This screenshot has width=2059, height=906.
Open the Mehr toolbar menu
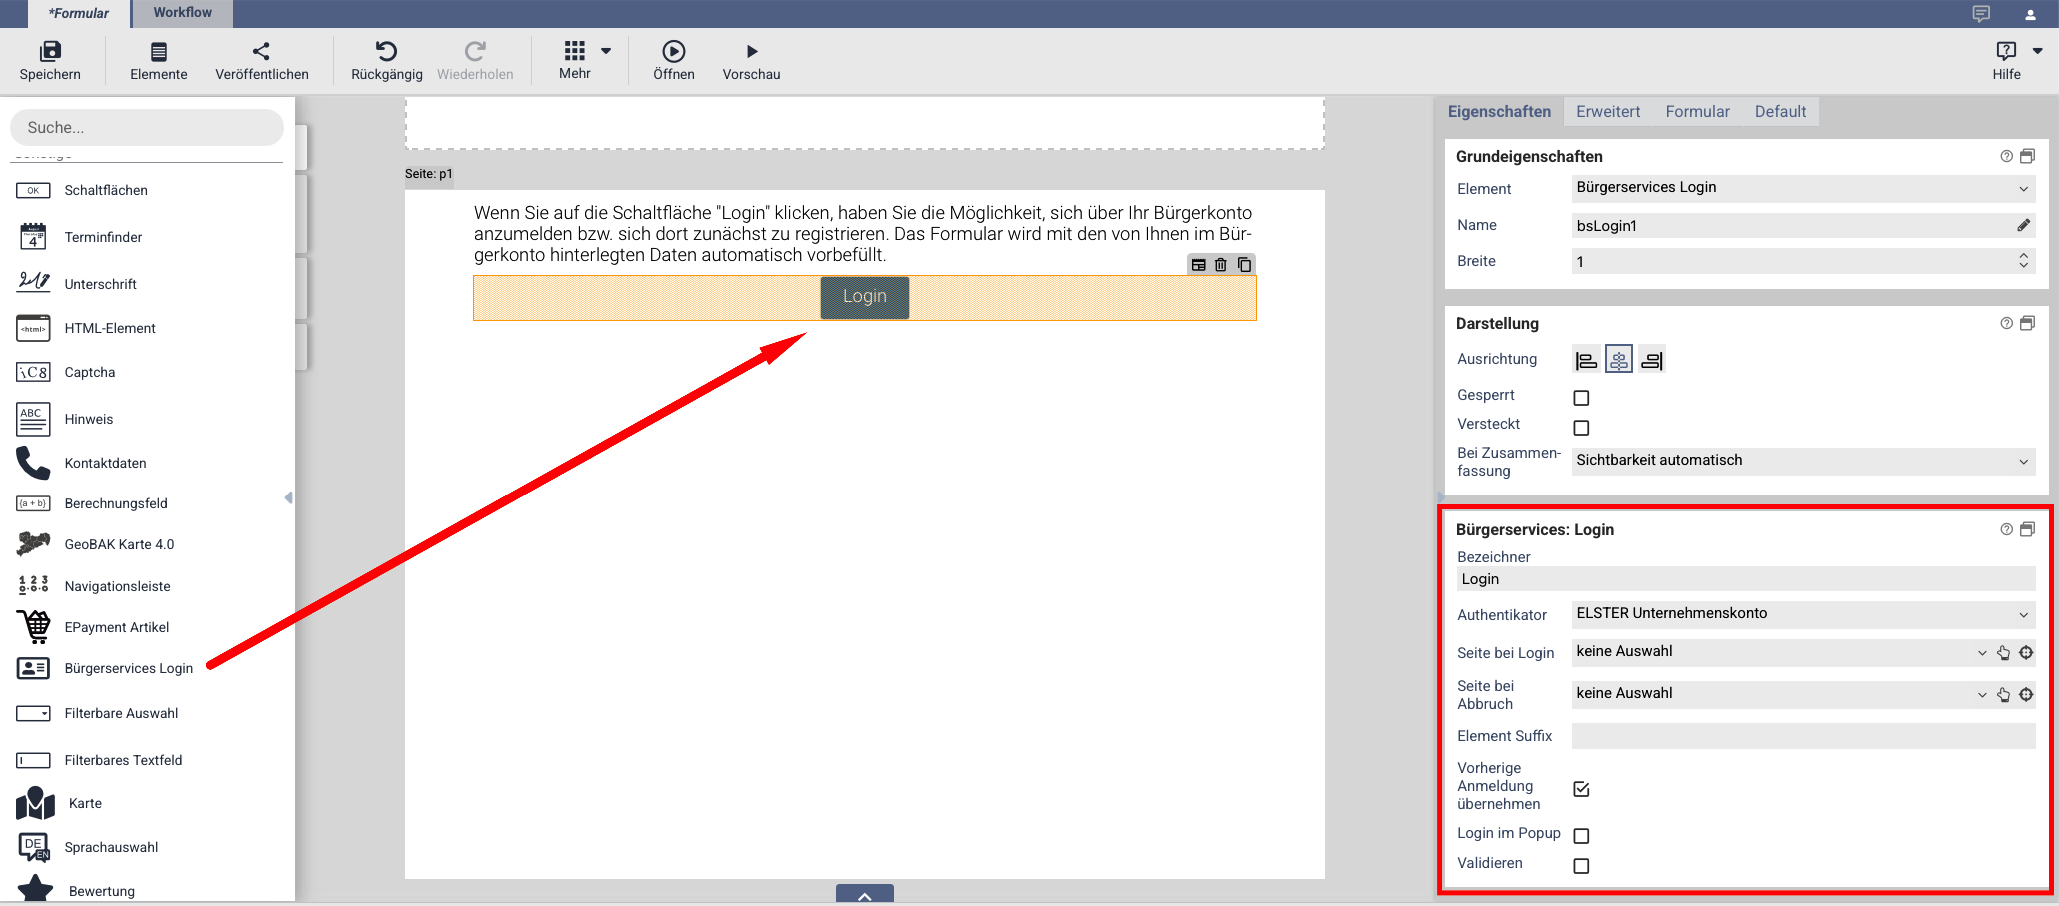point(585,60)
